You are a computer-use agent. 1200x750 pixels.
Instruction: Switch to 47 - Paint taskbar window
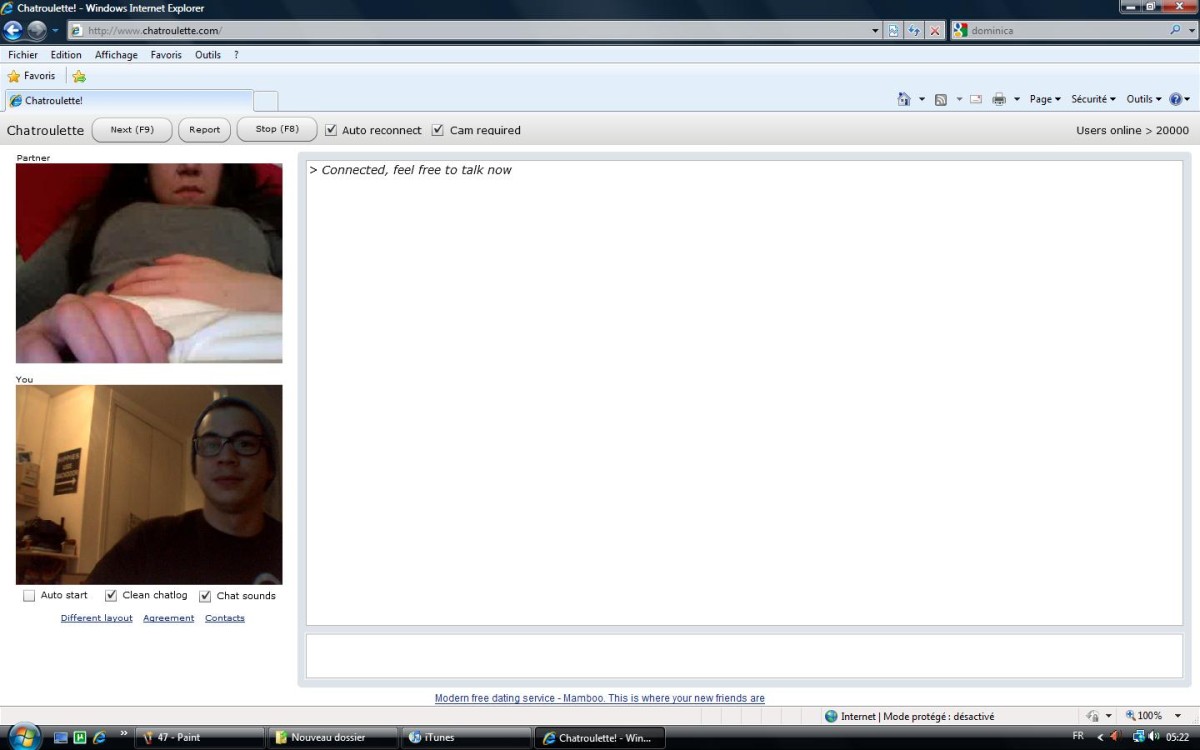pos(199,738)
